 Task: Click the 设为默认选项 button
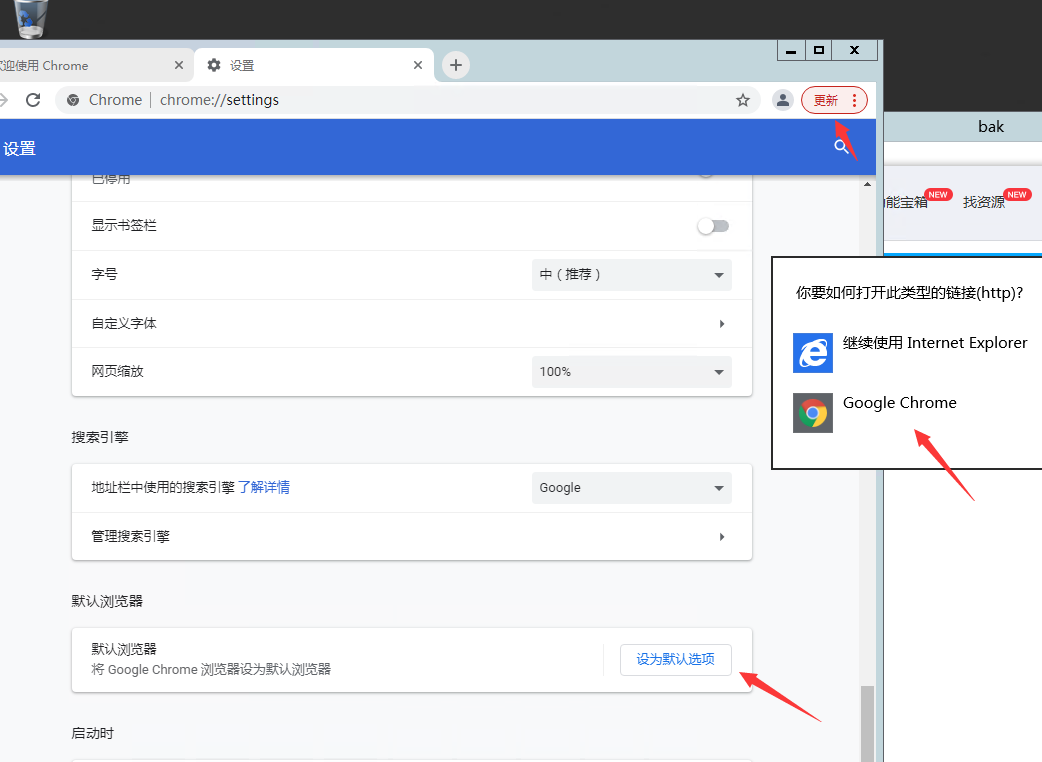pyautogui.click(x=676, y=660)
